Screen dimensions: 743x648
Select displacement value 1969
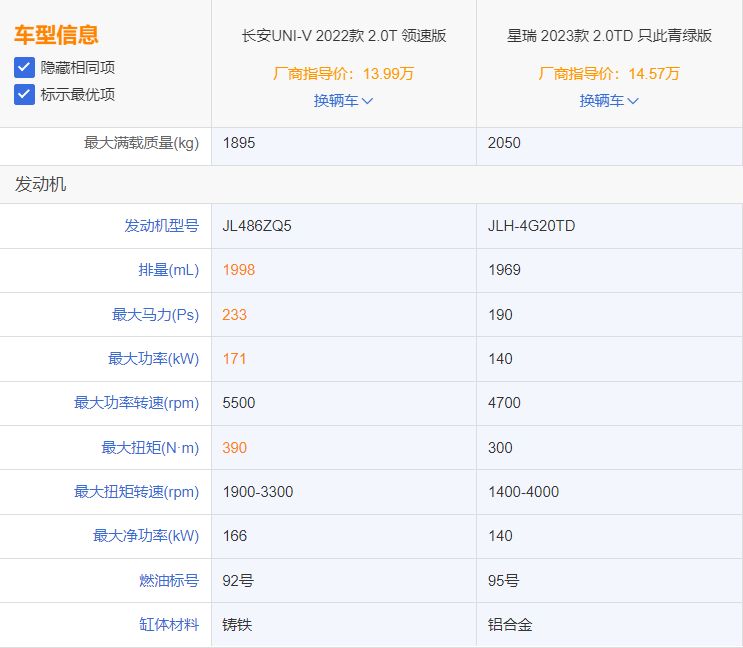[504, 270]
